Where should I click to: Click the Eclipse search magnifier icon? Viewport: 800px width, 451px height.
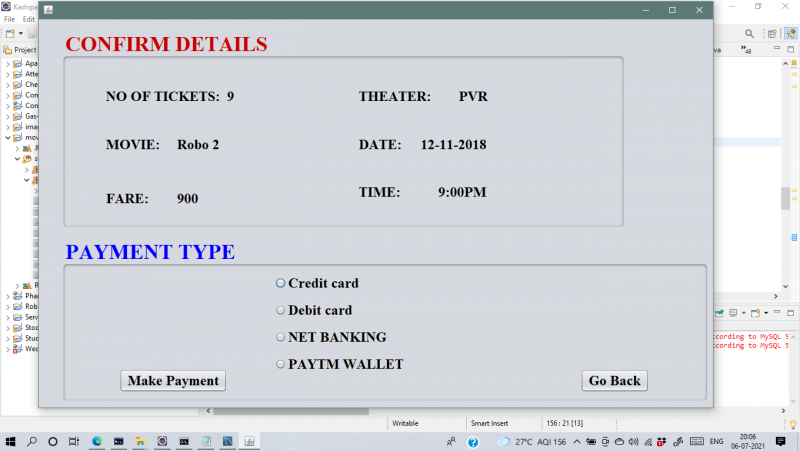point(749,34)
